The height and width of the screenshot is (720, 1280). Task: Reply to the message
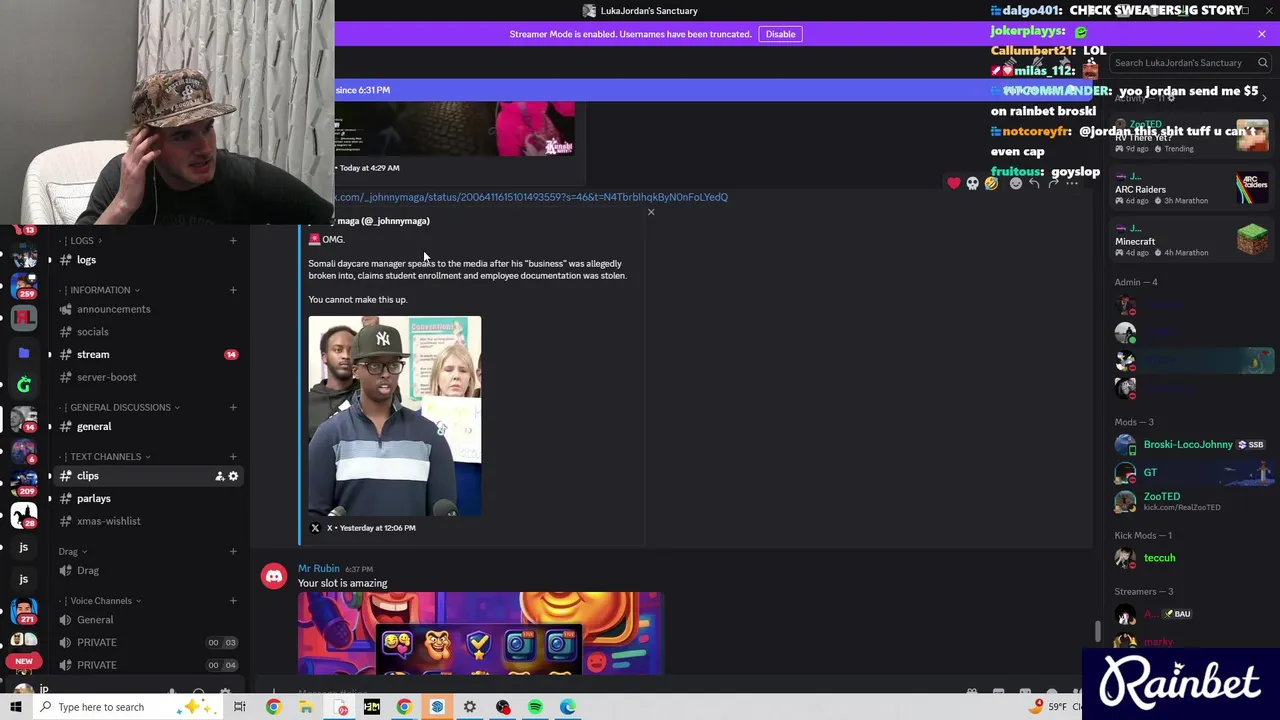(1034, 183)
